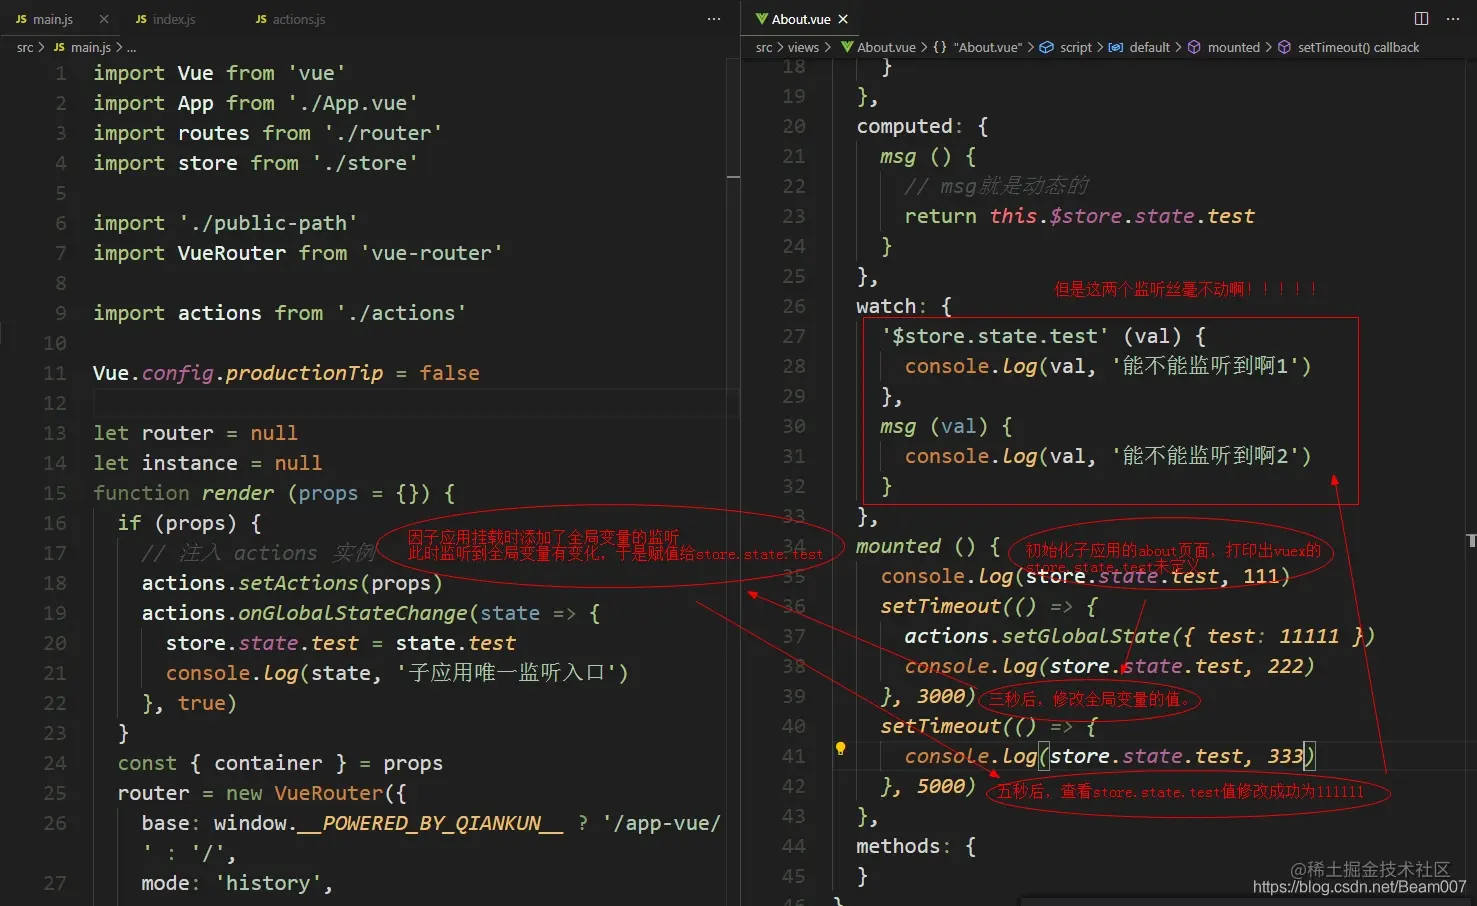Screen dimensions: 1477x906
Task: Click 'mounted' function name in About.vue
Action: (x=898, y=546)
